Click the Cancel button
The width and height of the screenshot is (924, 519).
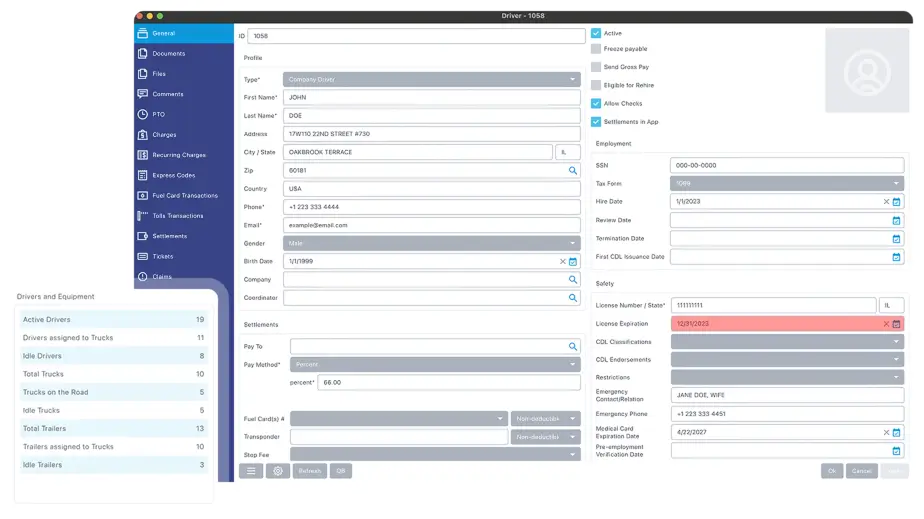click(x=861, y=471)
